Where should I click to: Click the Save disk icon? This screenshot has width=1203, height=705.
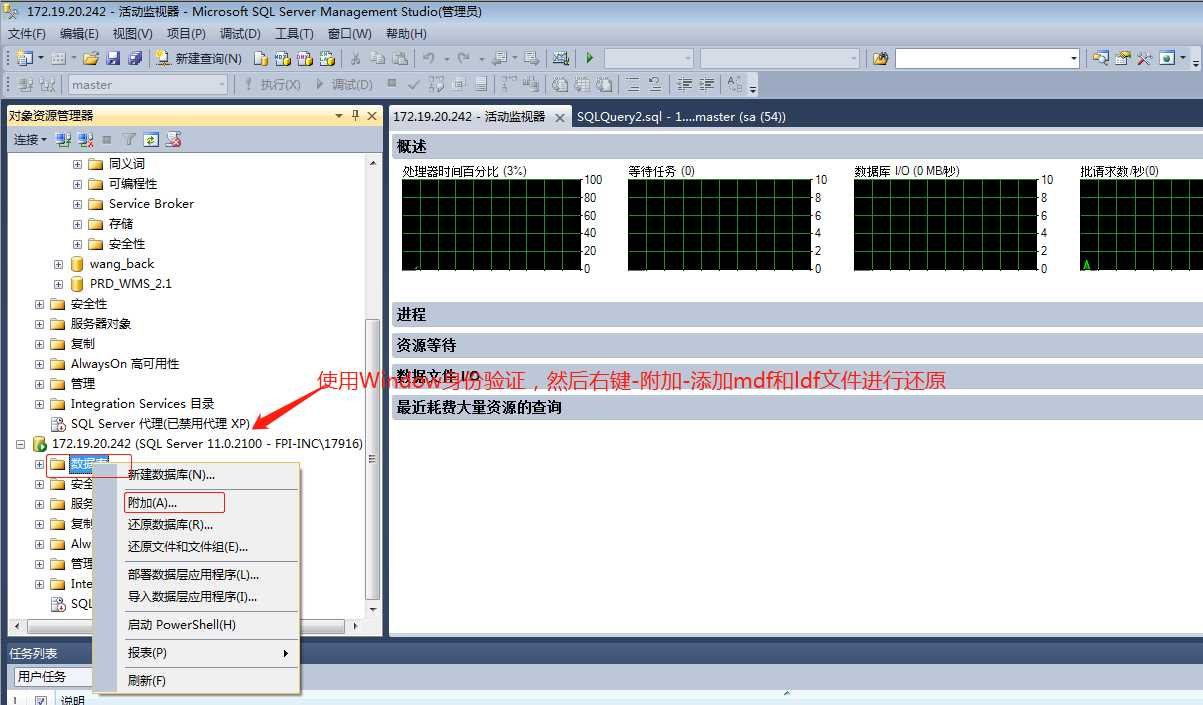point(113,59)
